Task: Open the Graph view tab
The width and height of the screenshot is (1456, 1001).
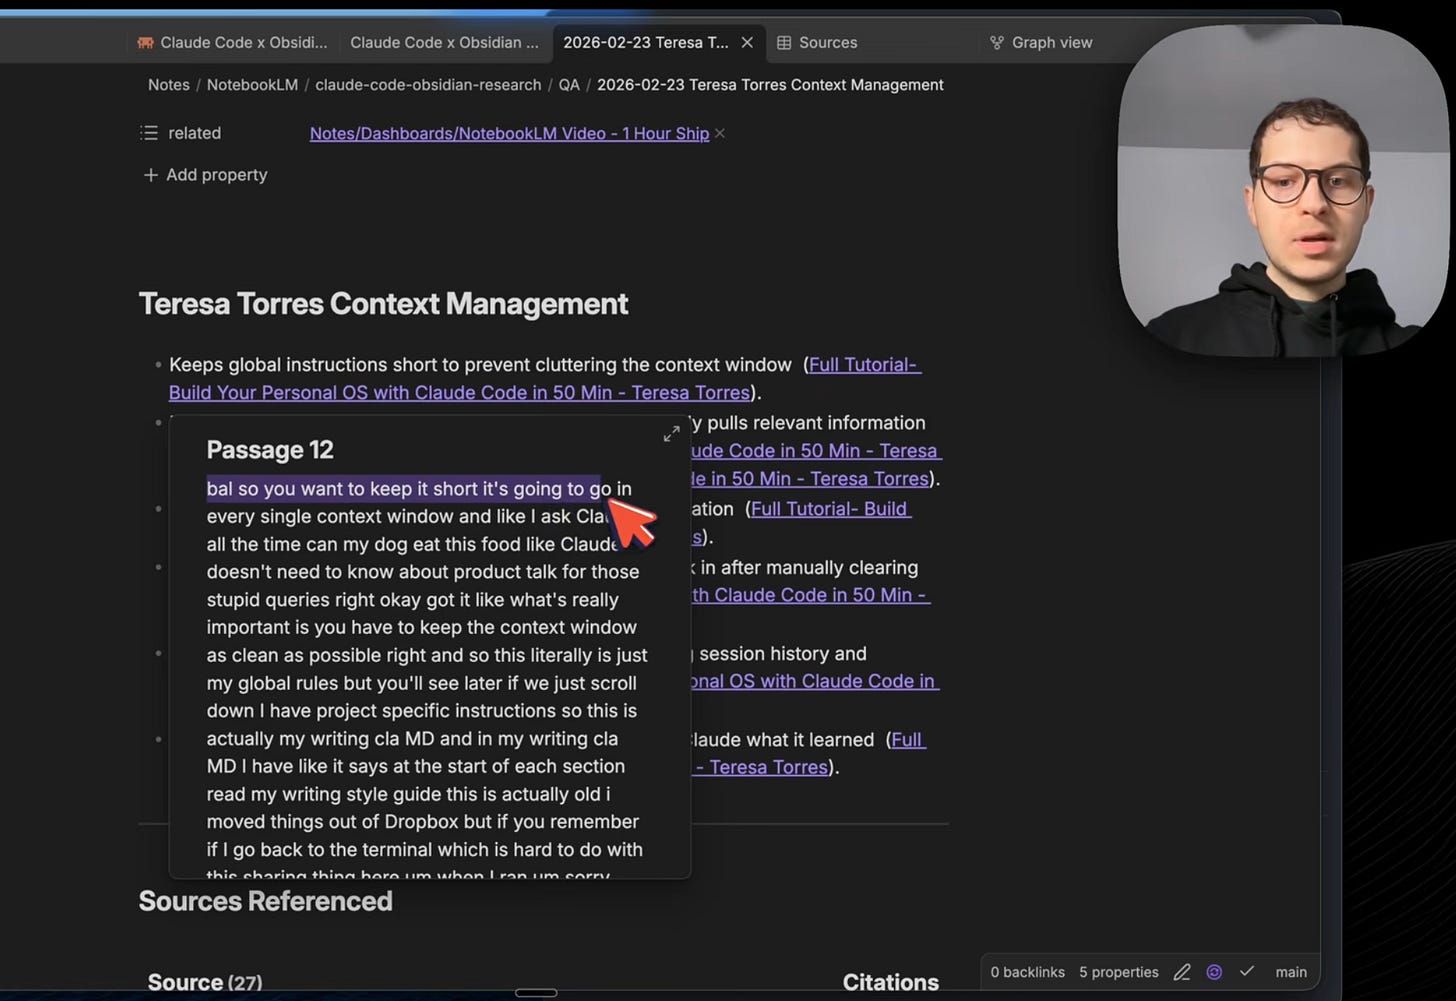Action: 1041,43
